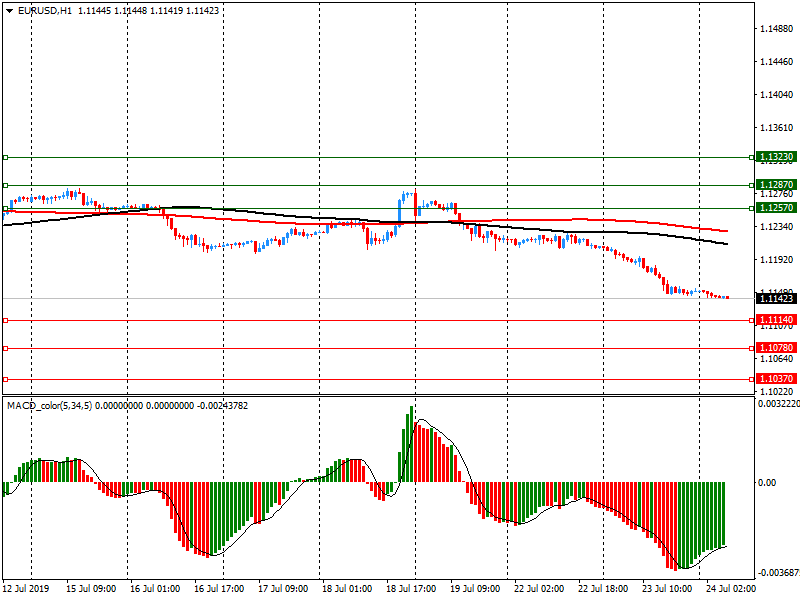The height and width of the screenshot is (600, 800).
Task: Click the 1.14040 price scale value
Action: (x=777, y=94)
